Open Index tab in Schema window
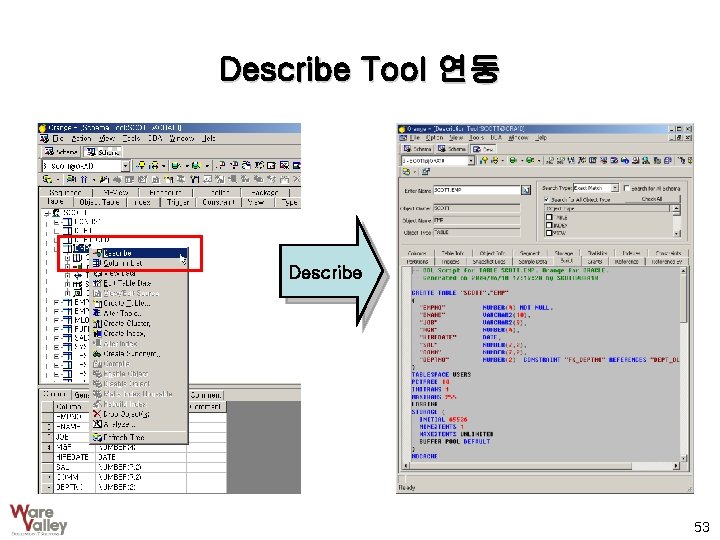 [x=143, y=202]
